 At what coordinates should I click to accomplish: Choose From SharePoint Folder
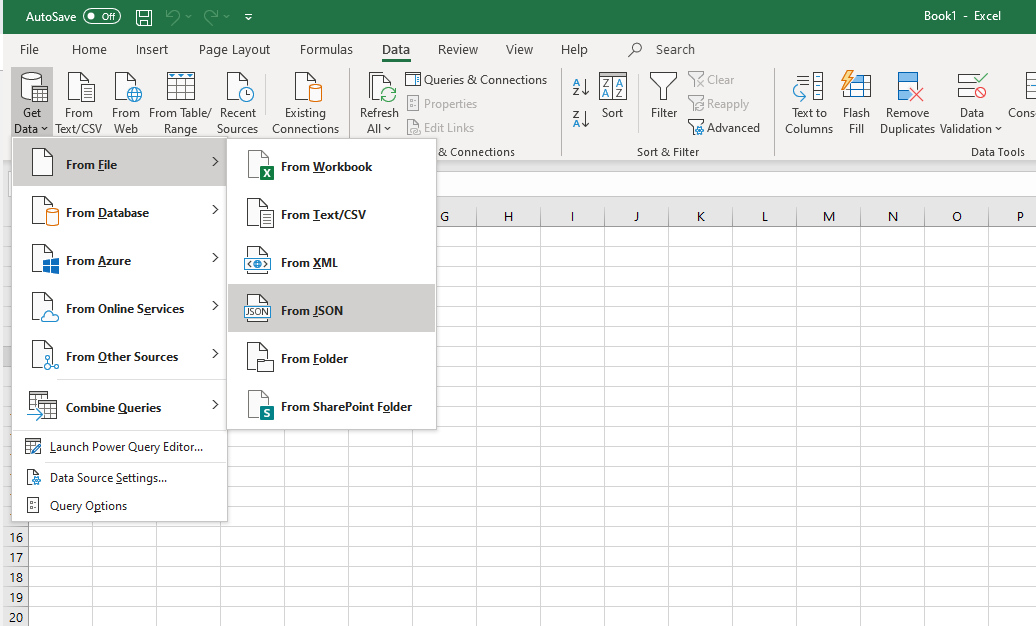coord(332,406)
